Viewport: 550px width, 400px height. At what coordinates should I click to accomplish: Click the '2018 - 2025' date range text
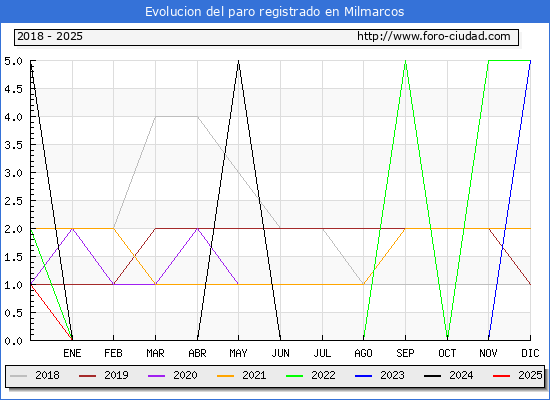[50, 36]
